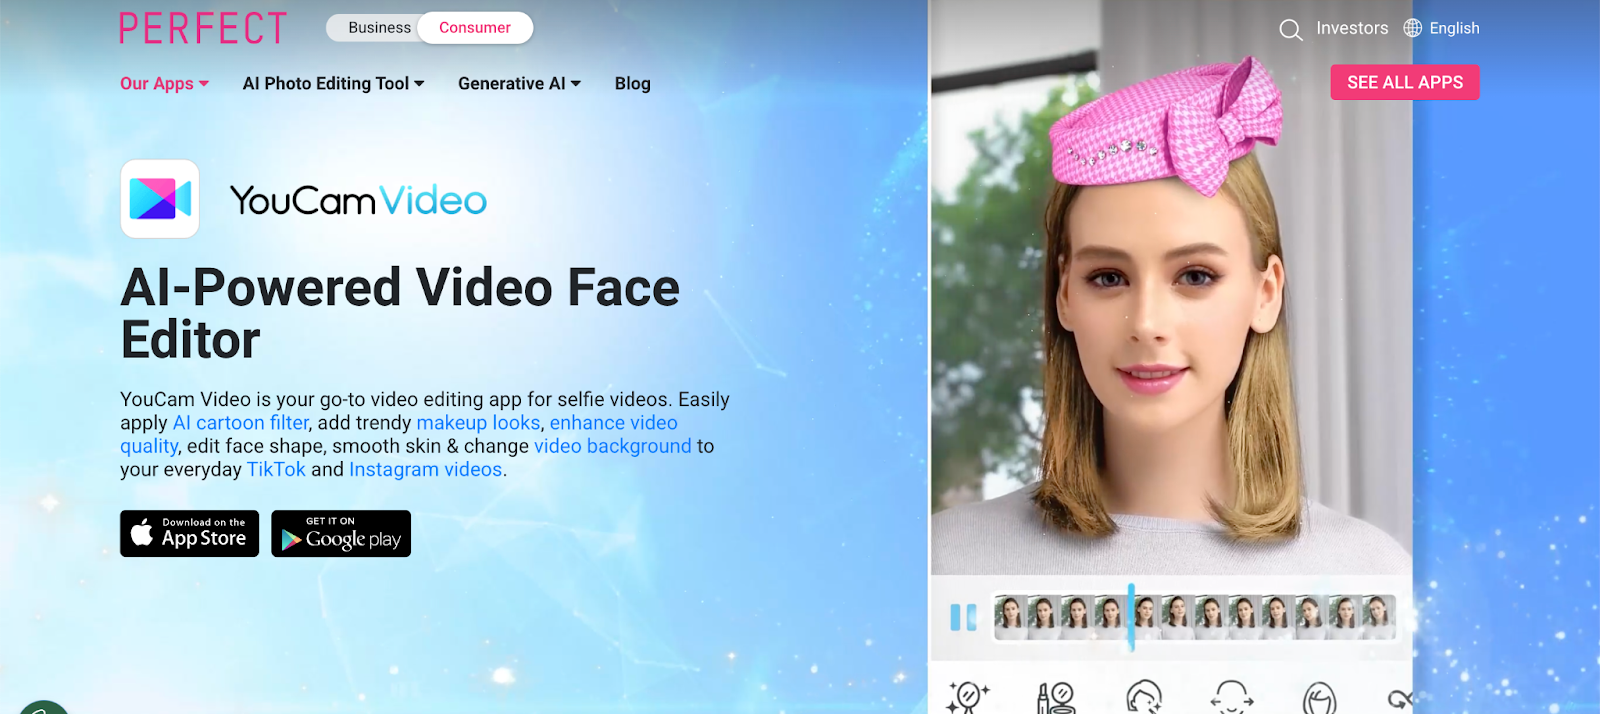
Task: Expand the Our Apps dropdown
Action: point(164,84)
